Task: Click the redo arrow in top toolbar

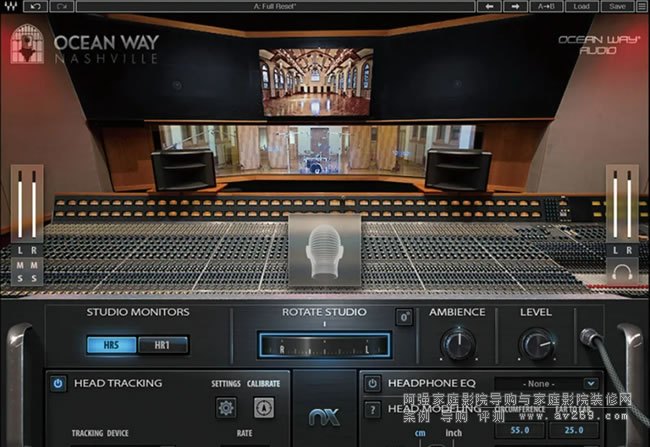Action: point(63,6)
